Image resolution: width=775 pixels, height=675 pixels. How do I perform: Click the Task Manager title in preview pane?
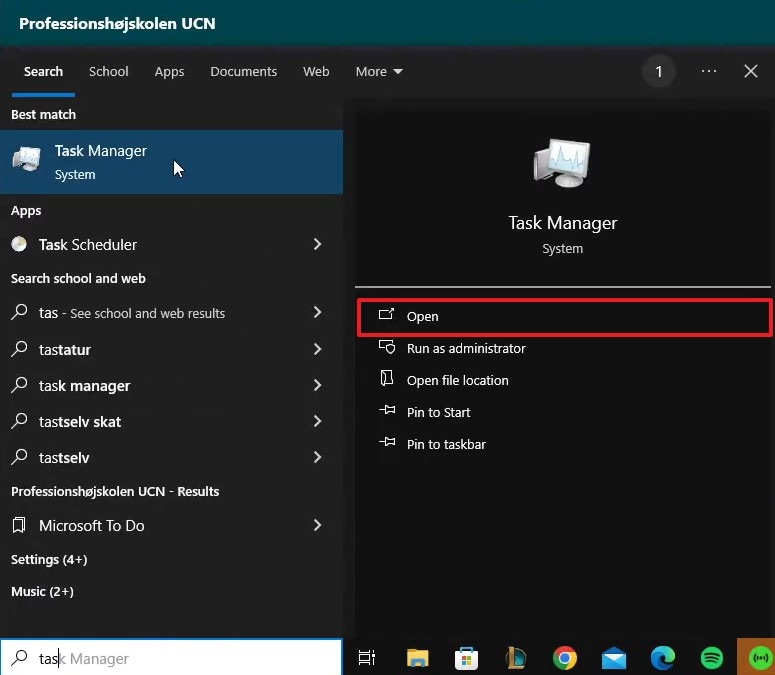(562, 223)
